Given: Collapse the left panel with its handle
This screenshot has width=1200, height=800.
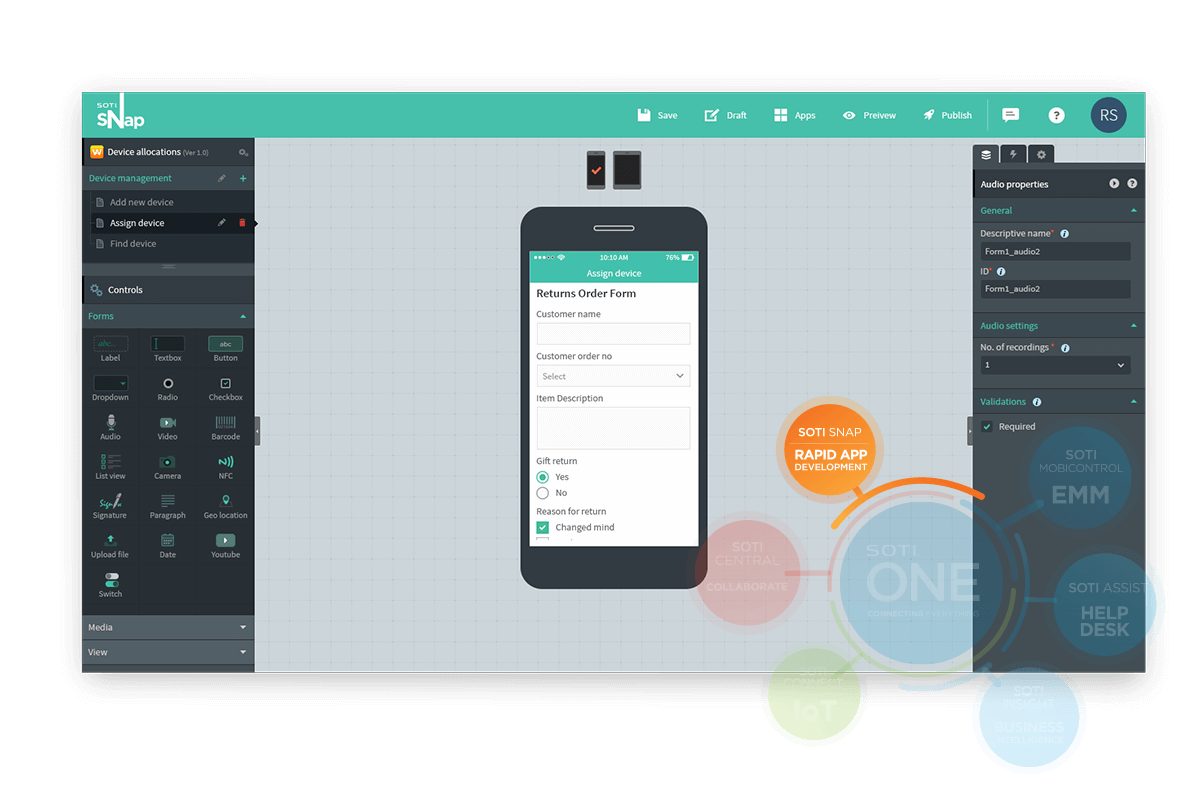Looking at the screenshot, I should click(x=257, y=430).
